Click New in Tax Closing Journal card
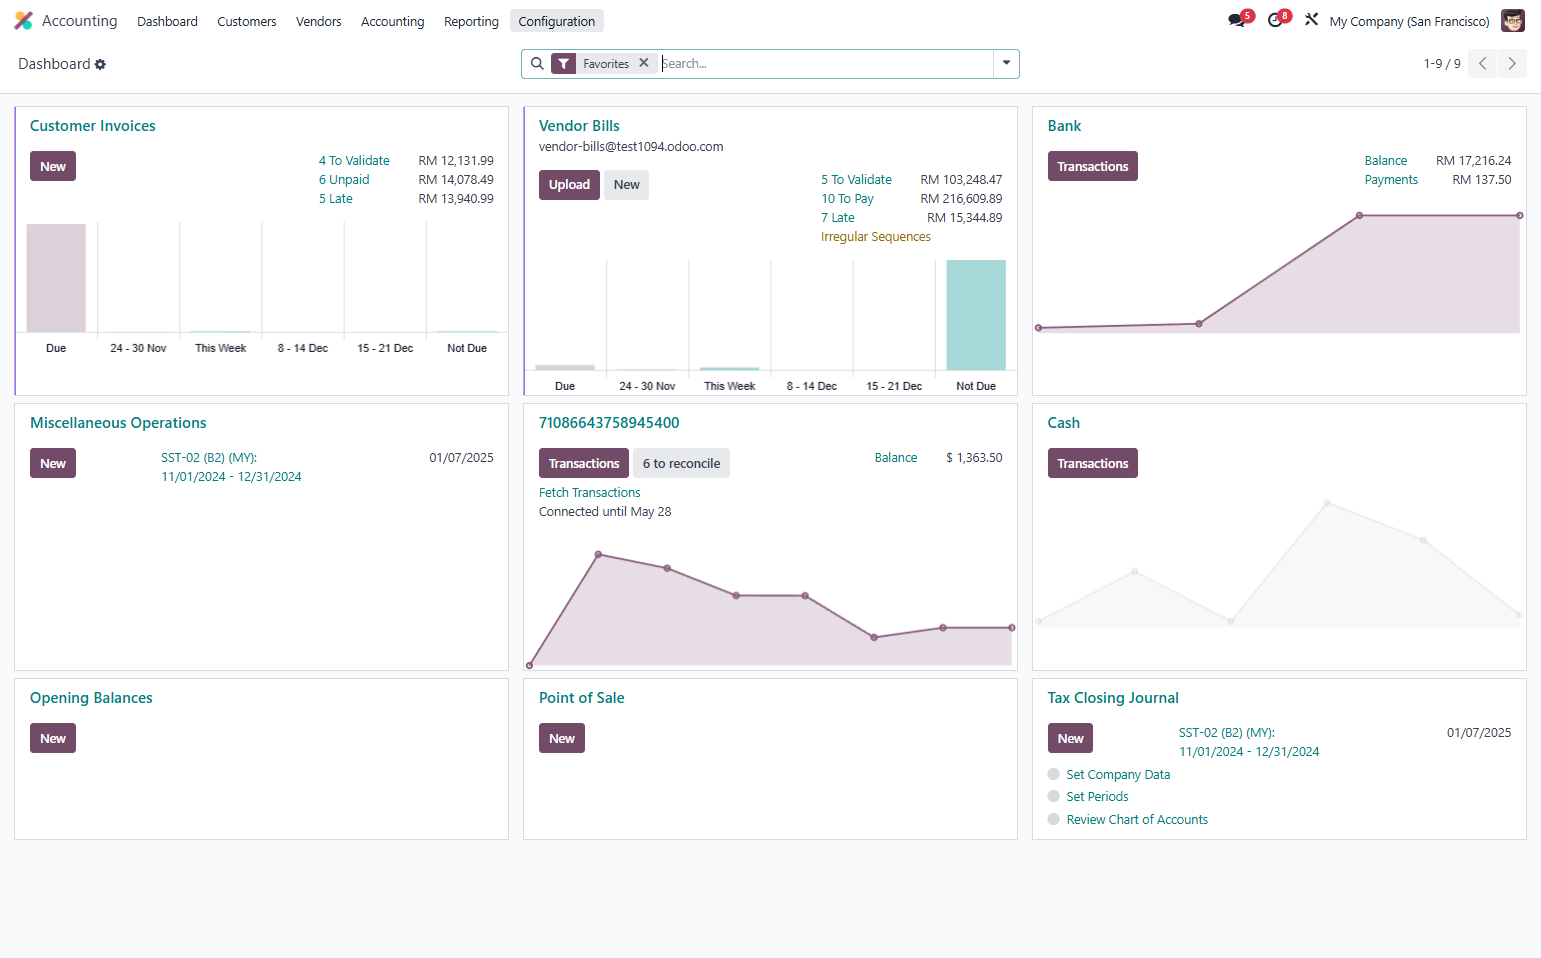This screenshot has height=958, width=1541. tap(1071, 738)
